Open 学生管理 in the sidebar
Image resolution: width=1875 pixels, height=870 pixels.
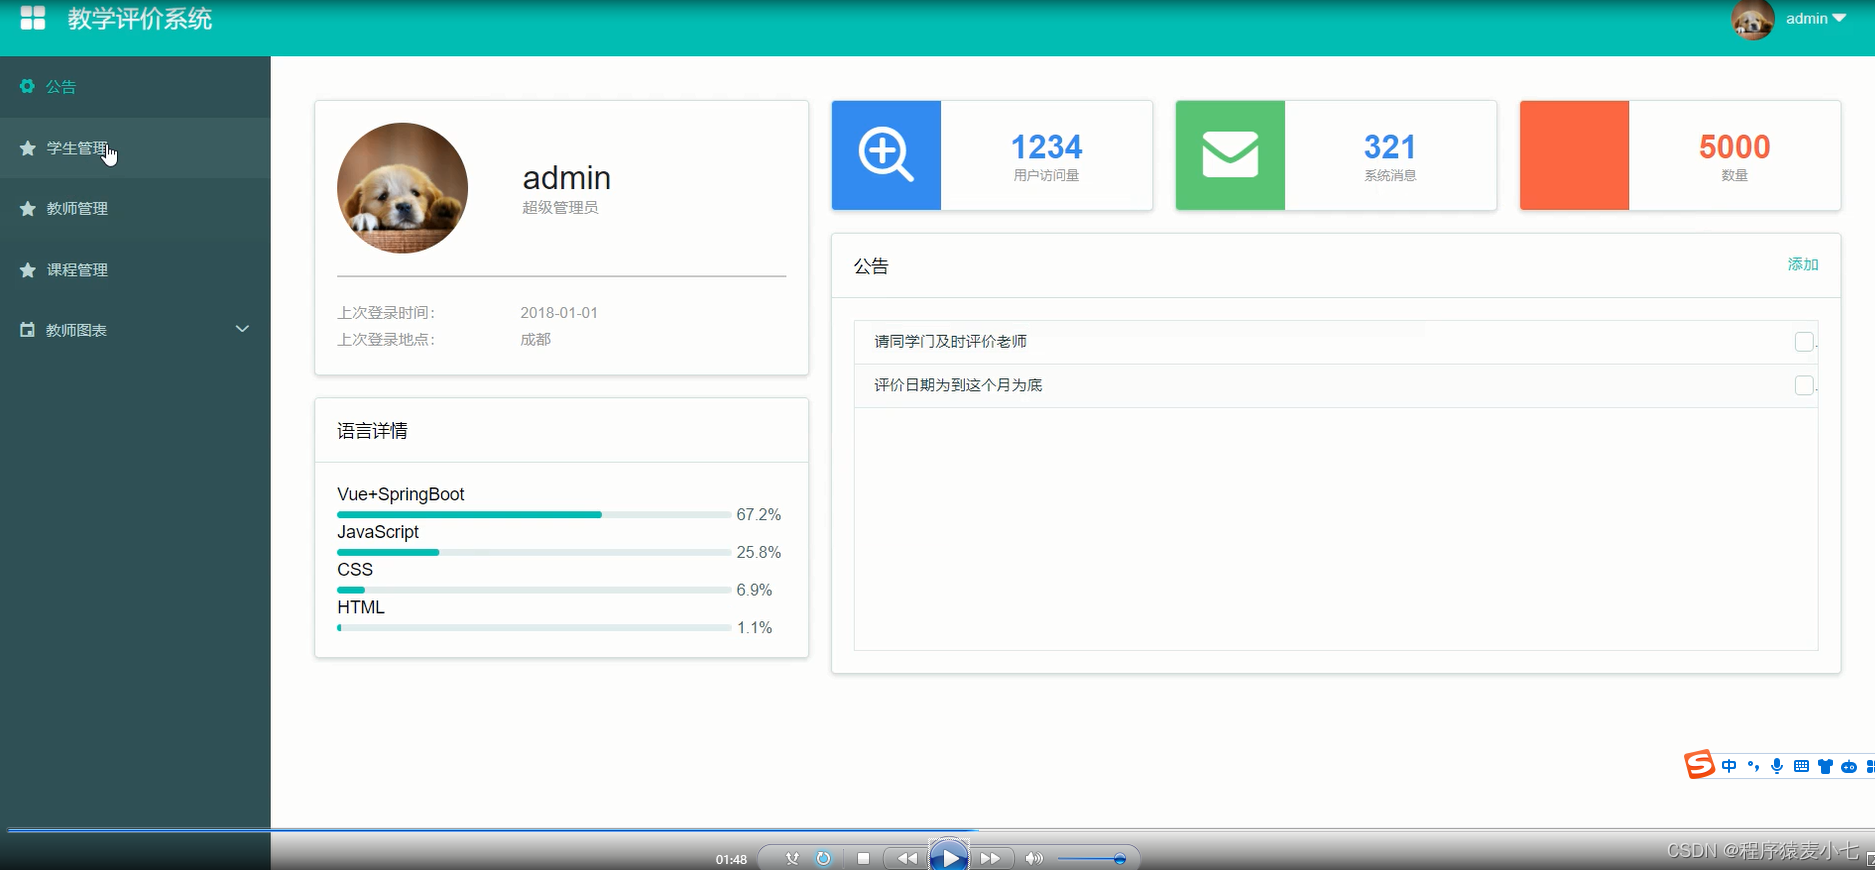point(135,148)
